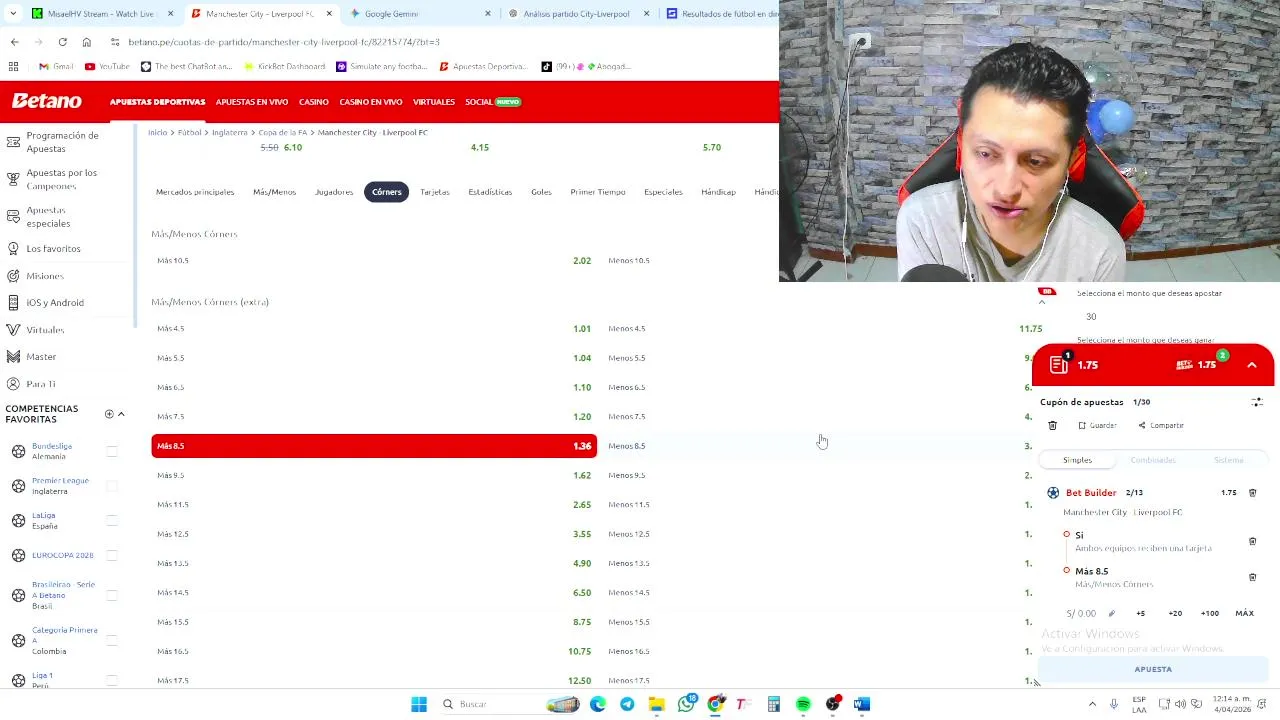Deselect the highlighted Más 8.5 odds
This screenshot has width=1280, height=720.
[x=374, y=446]
